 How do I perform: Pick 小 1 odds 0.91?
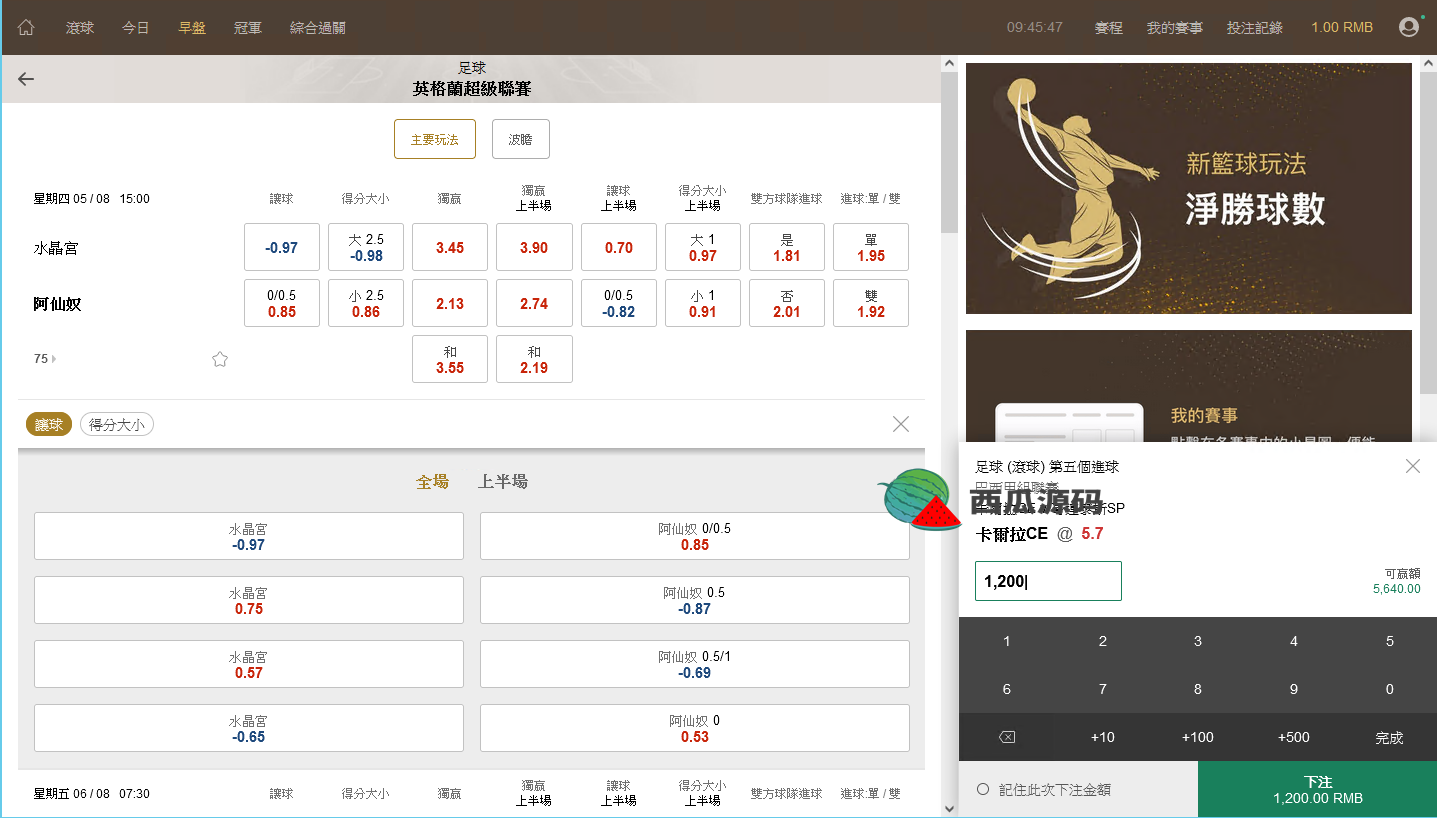pos(703,303)
